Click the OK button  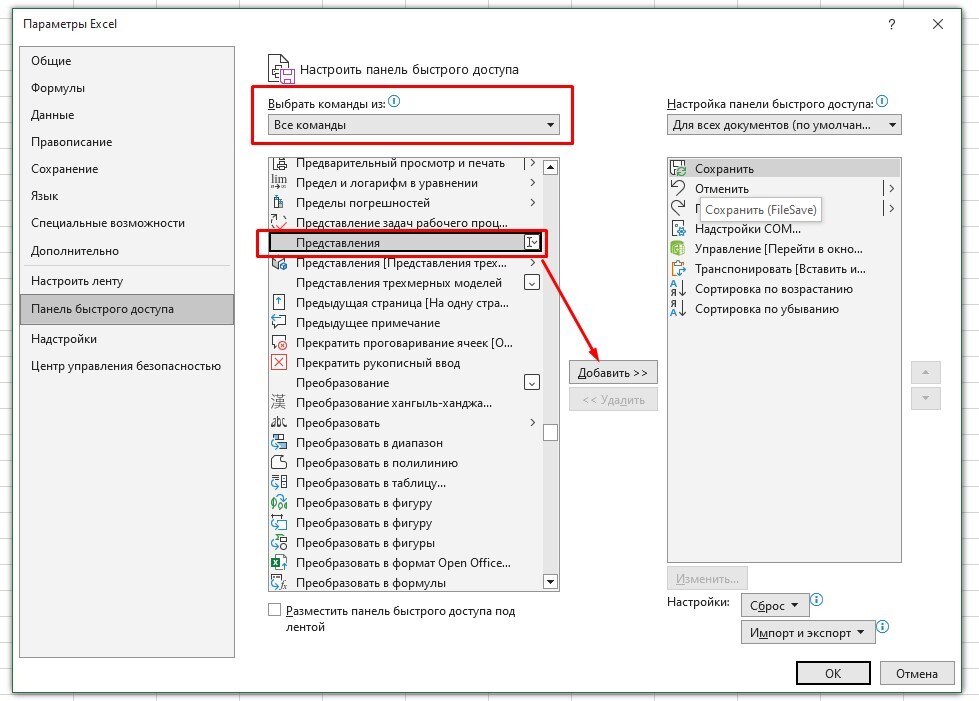[833, 674]
